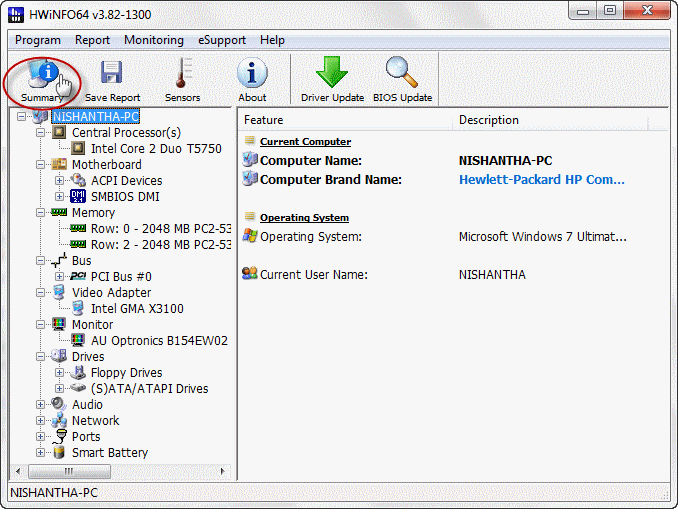Collapse the Video Adapter branch
The width and height of the screenshot is (678, 509).
tap(40, 292)
